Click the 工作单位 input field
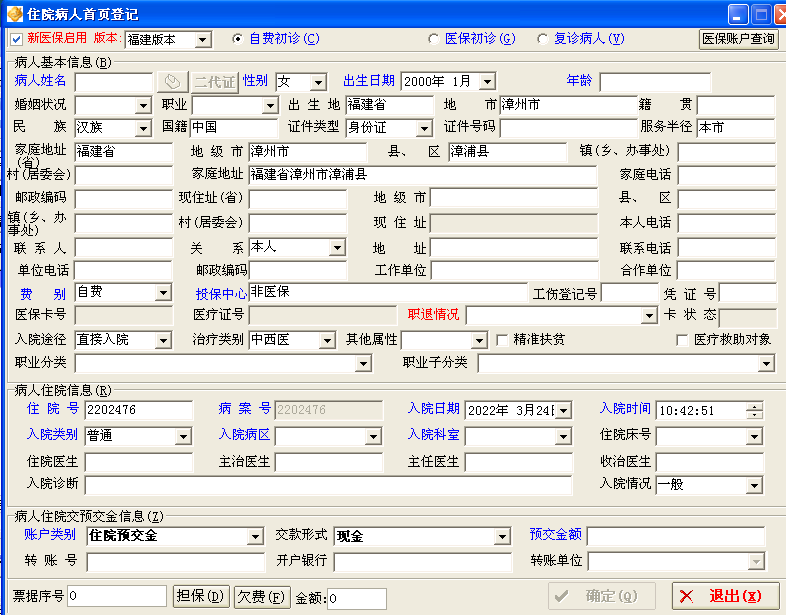The width and height of the screenshot is (786, 615). (x=514, y=271)
